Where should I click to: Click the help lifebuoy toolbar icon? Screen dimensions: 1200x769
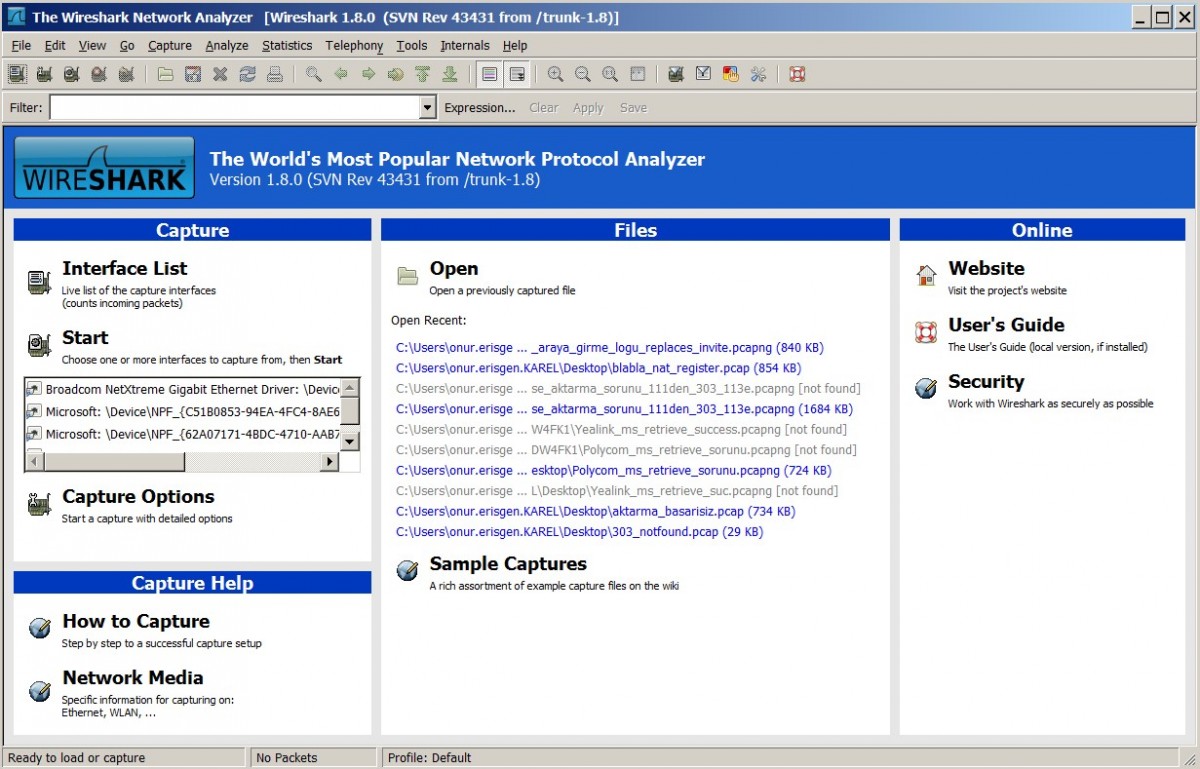797,74
